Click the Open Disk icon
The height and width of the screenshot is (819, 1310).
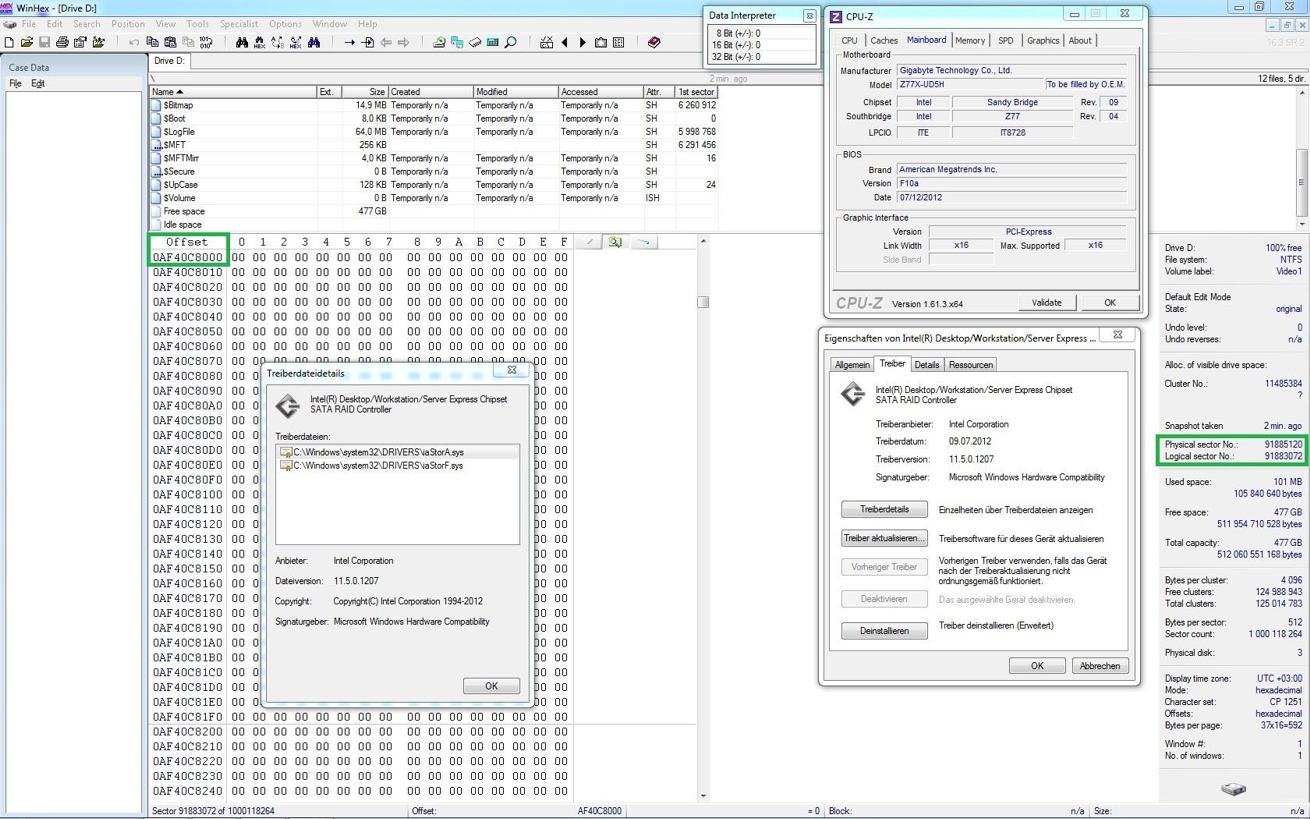(x=439, y=42)
